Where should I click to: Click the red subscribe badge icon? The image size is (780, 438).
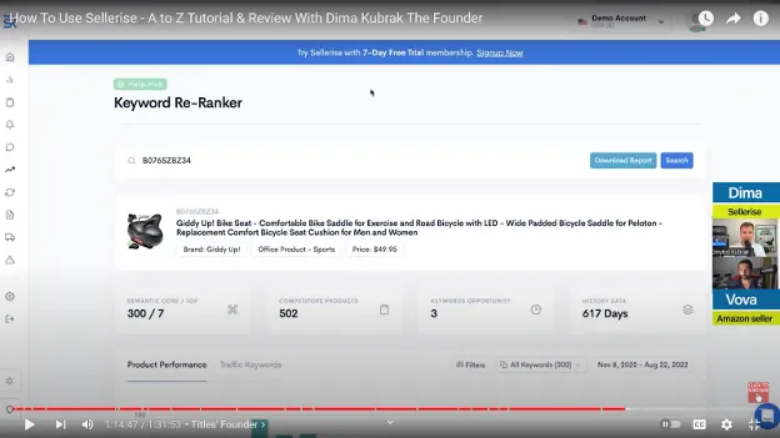pos(758,392)
